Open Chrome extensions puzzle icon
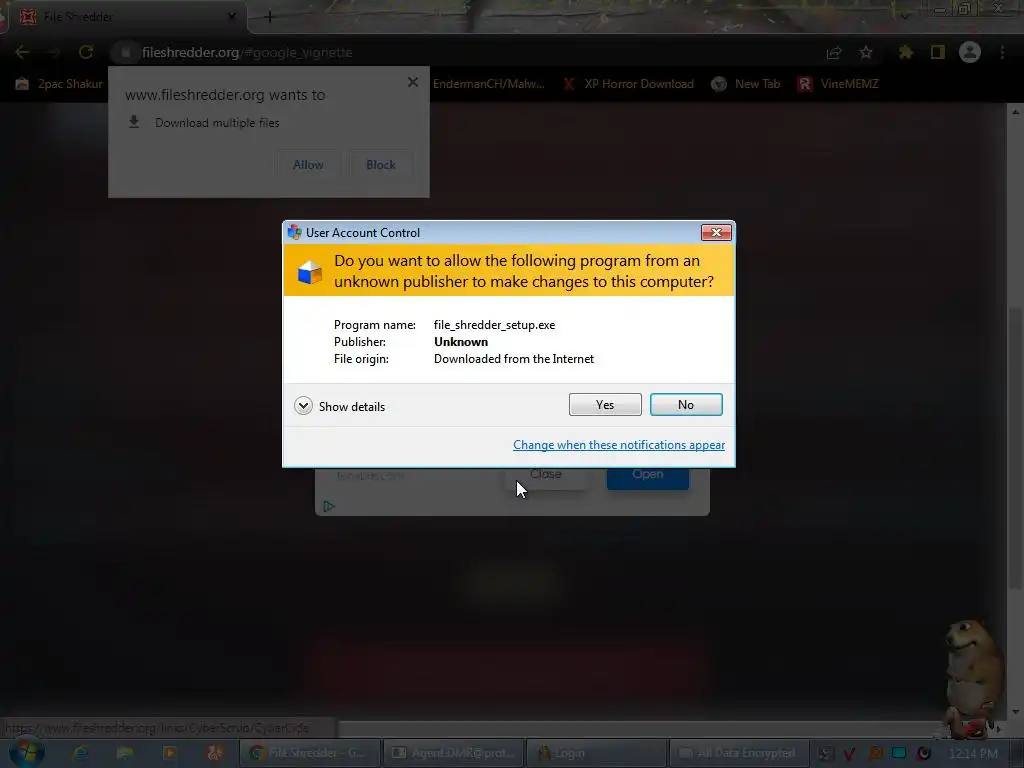This screenshot has height=768, width=1024. click(906, 52)
